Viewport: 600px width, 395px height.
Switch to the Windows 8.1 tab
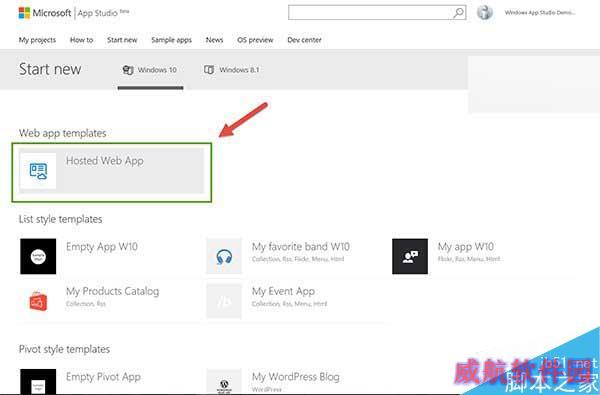pyautogui.click(x=232, y=70)
